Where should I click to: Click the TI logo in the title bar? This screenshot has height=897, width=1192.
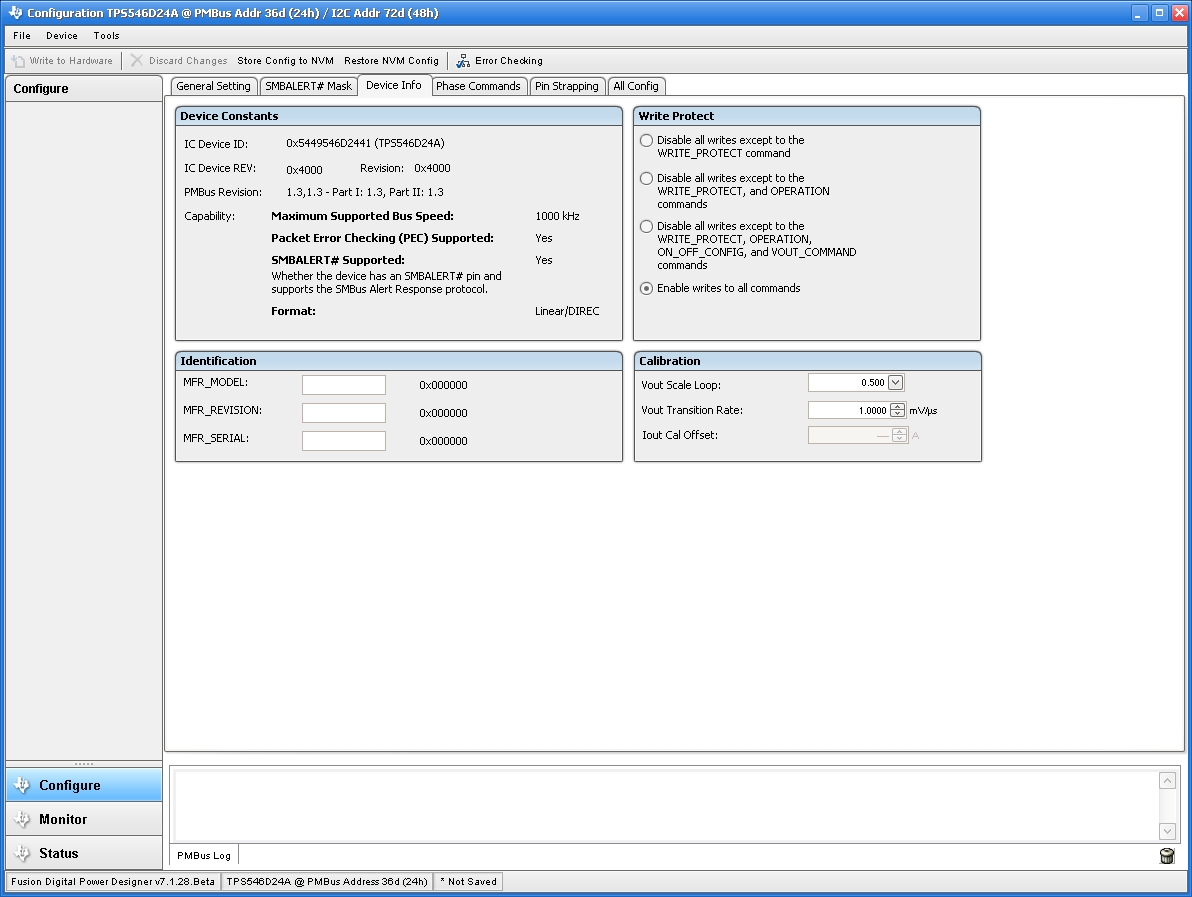14,12
